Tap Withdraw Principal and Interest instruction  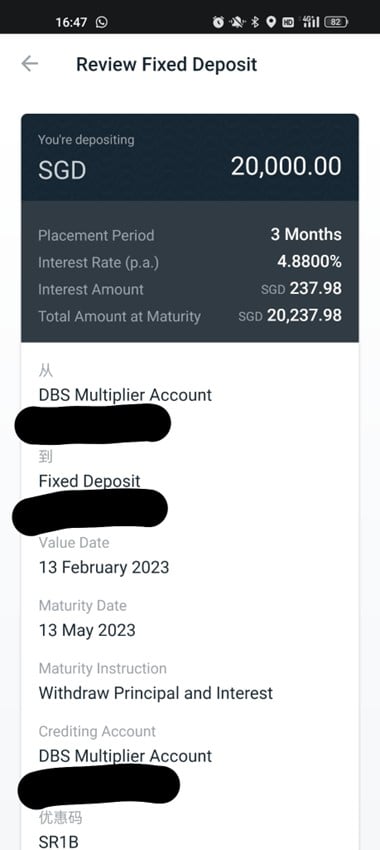pos(156,693)
